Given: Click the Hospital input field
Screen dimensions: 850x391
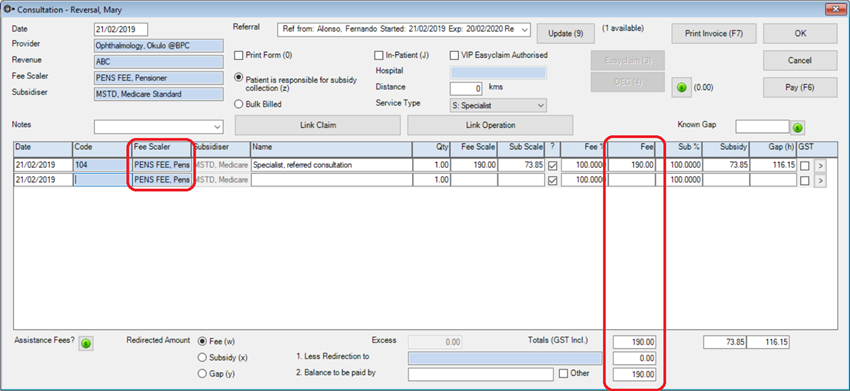Looking at the screenshot, I should (x=499, y=73).
